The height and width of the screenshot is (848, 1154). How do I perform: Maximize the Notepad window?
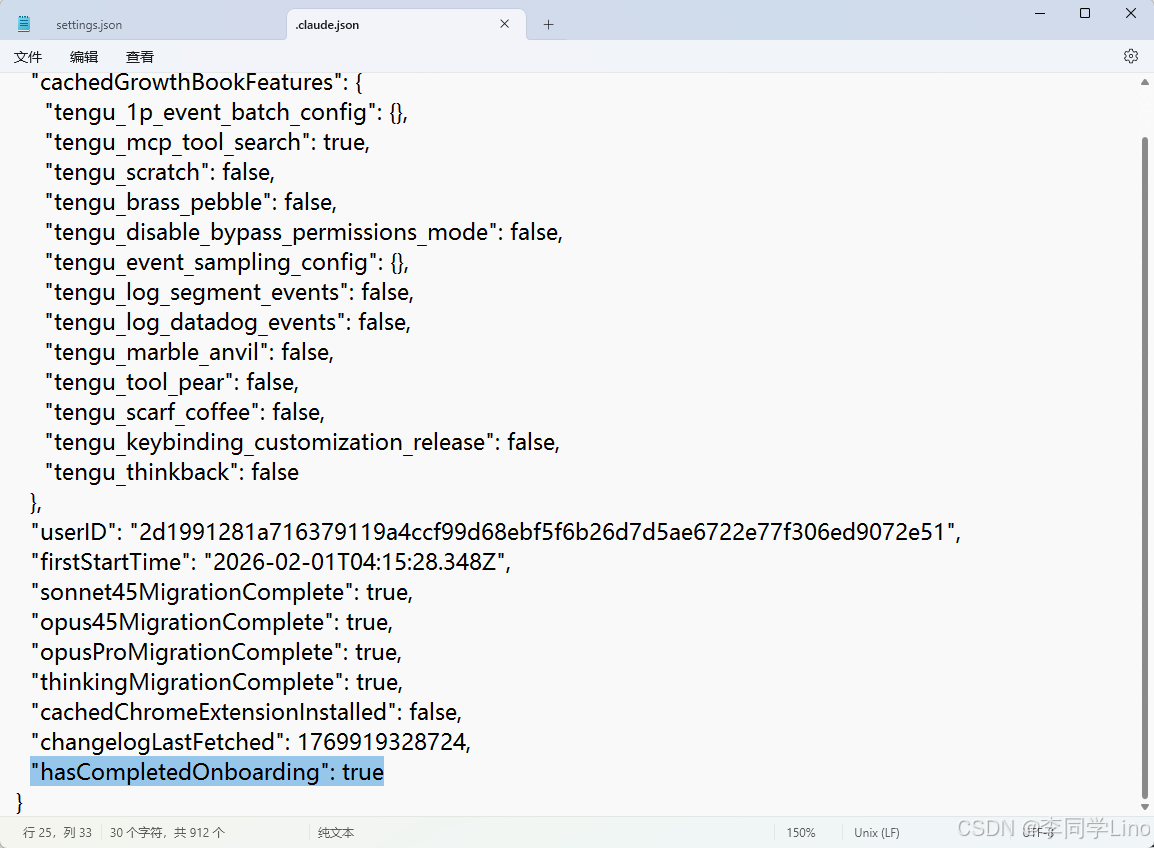tap(1085, 13)
